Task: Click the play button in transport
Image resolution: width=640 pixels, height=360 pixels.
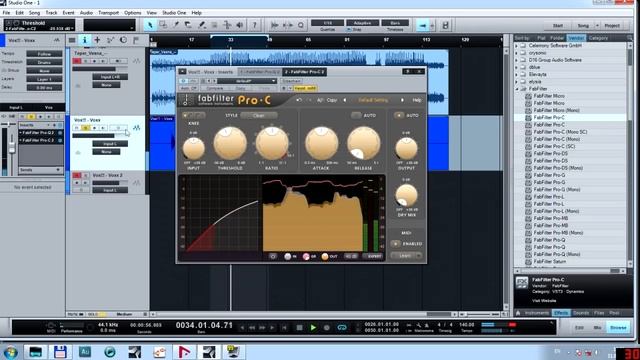Action: (313, 327)
